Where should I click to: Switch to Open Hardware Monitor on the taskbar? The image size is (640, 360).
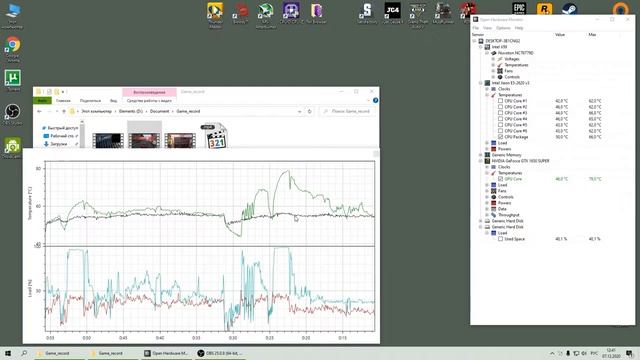click(x=166, y=353)
